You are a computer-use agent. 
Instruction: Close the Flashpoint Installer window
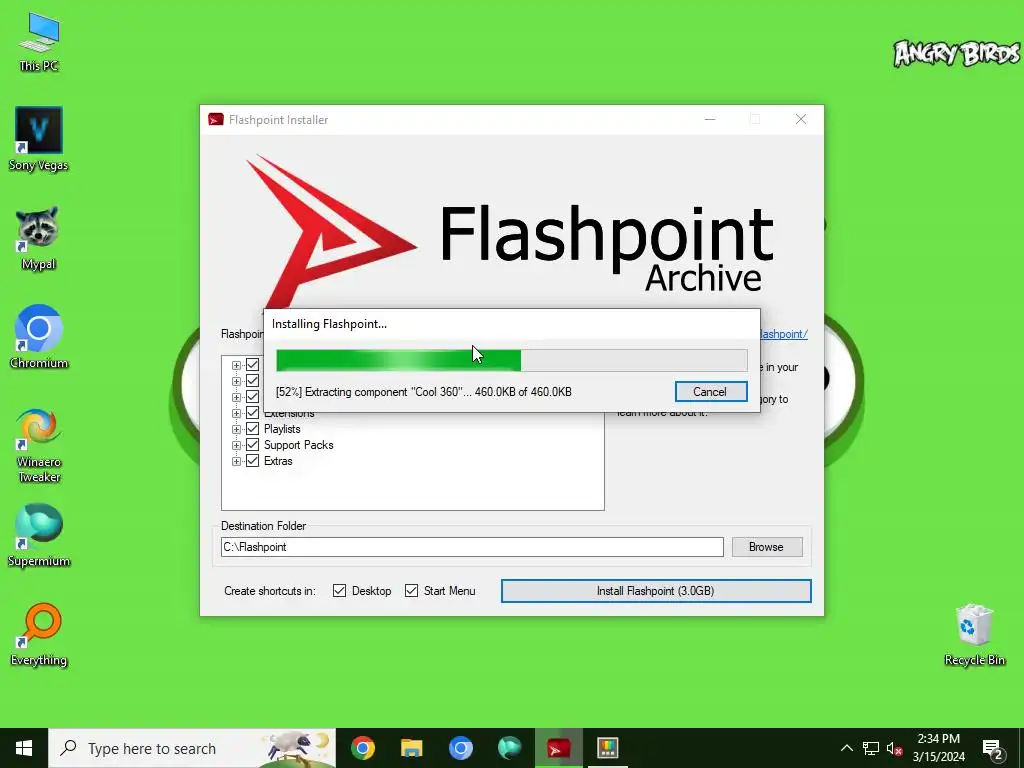coord(801,120)
